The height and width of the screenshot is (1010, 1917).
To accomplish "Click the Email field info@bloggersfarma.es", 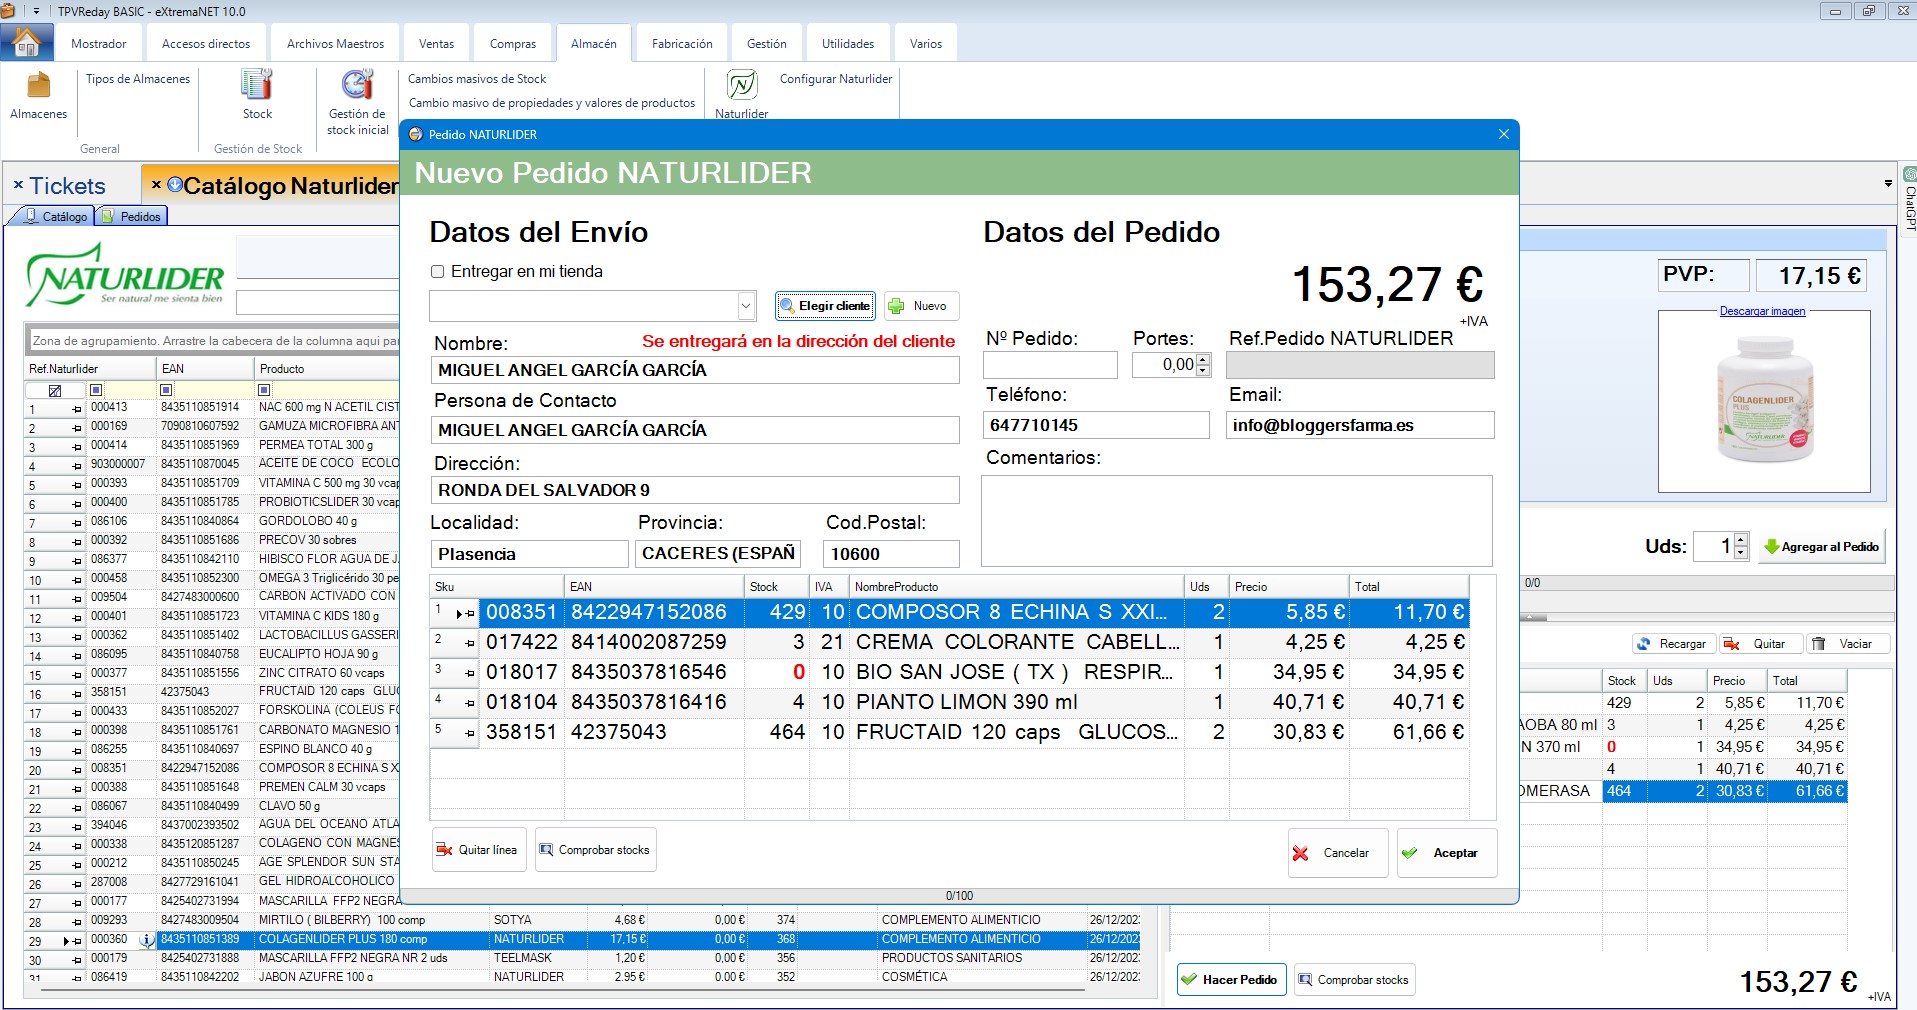I will [1360, 425].
